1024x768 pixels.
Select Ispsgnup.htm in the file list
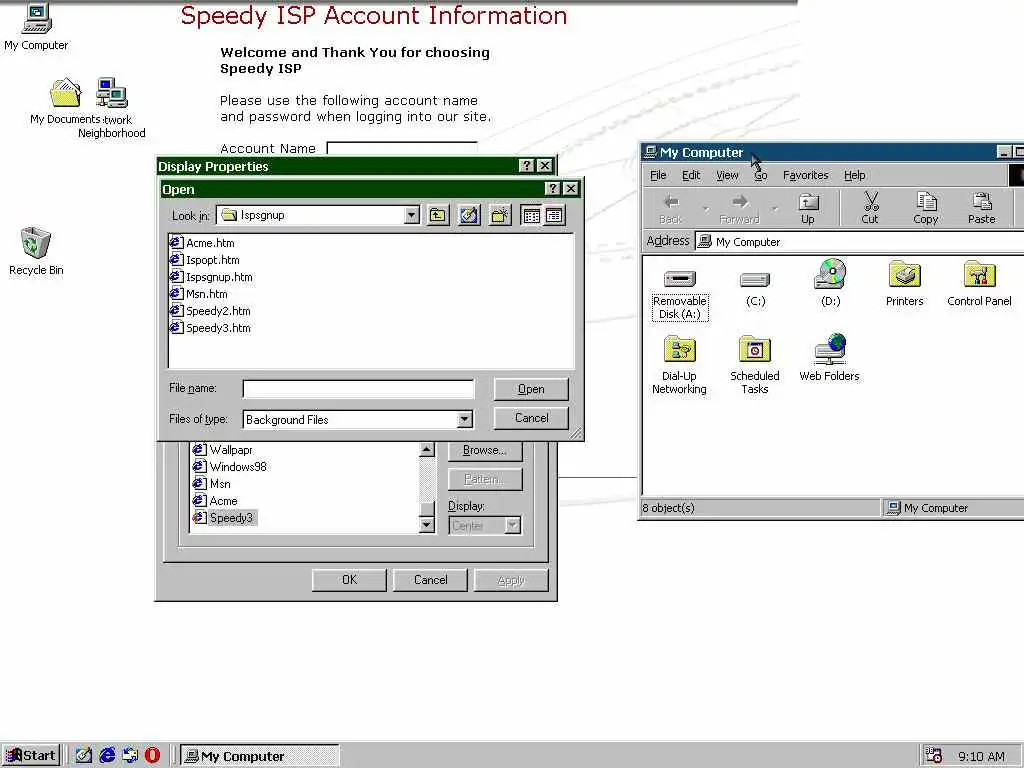point(211,277)
